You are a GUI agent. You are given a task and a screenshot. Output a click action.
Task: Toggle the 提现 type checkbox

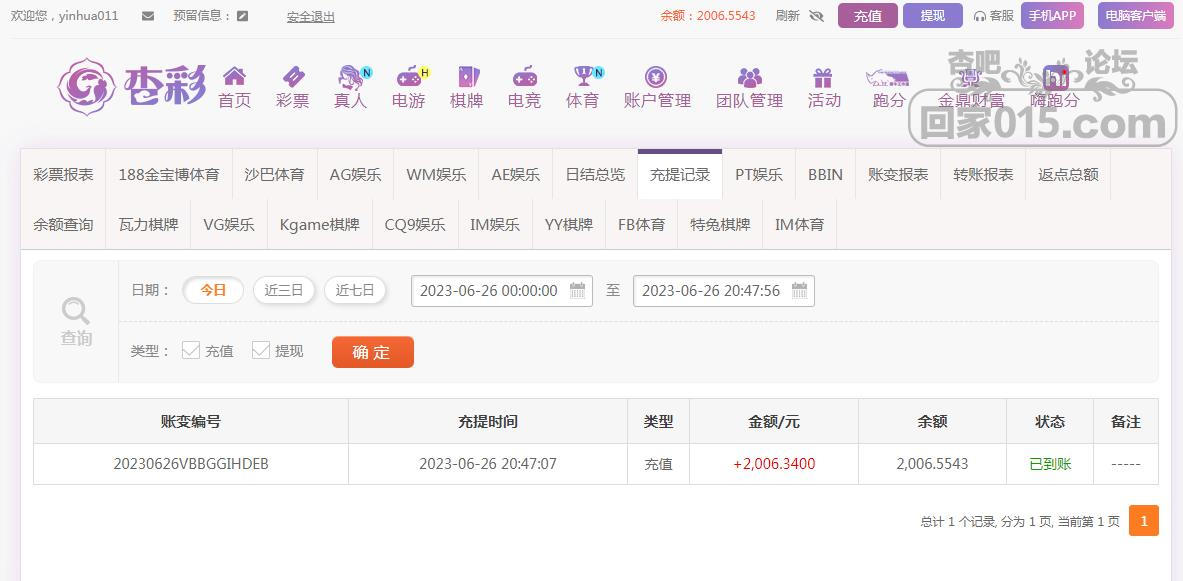click(261, 350)
